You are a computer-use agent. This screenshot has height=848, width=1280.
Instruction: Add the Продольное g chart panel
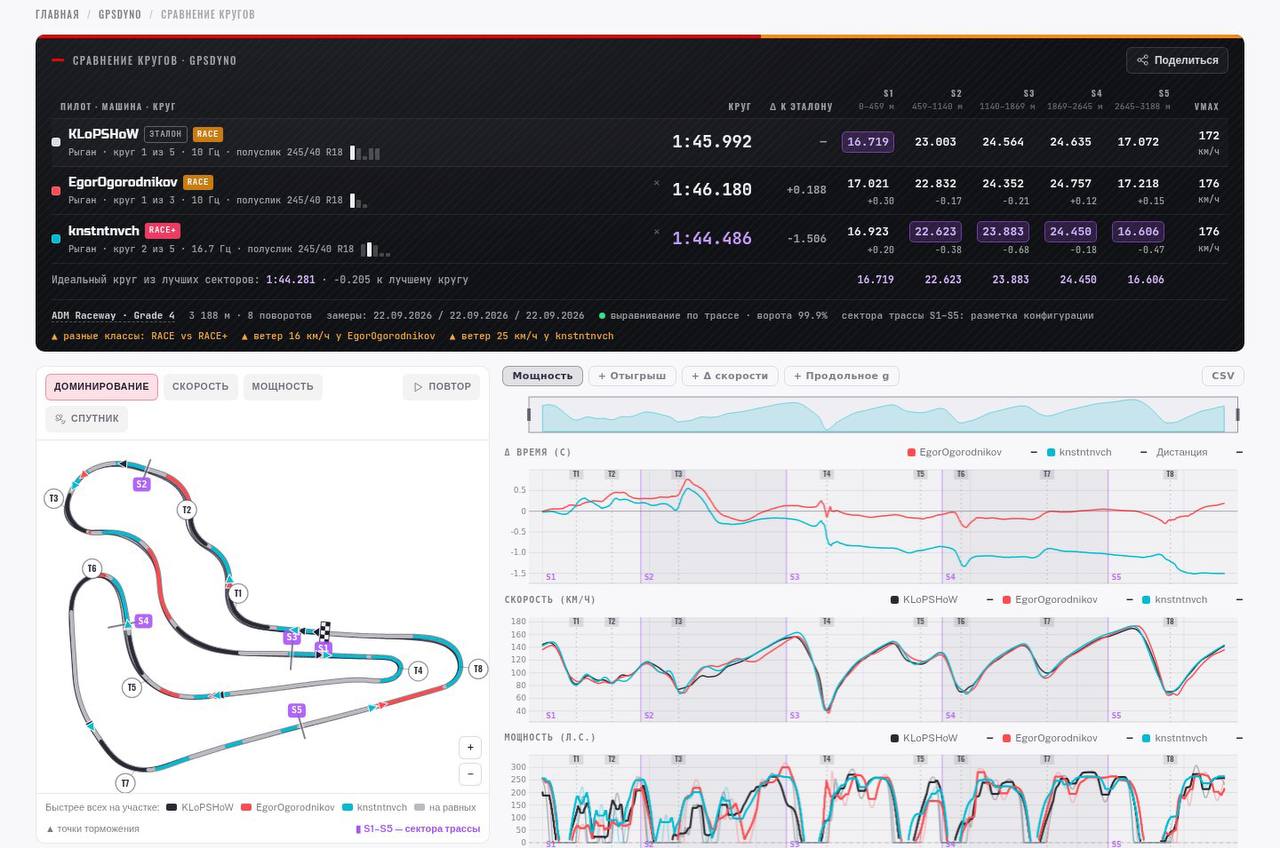pos(841,376)
